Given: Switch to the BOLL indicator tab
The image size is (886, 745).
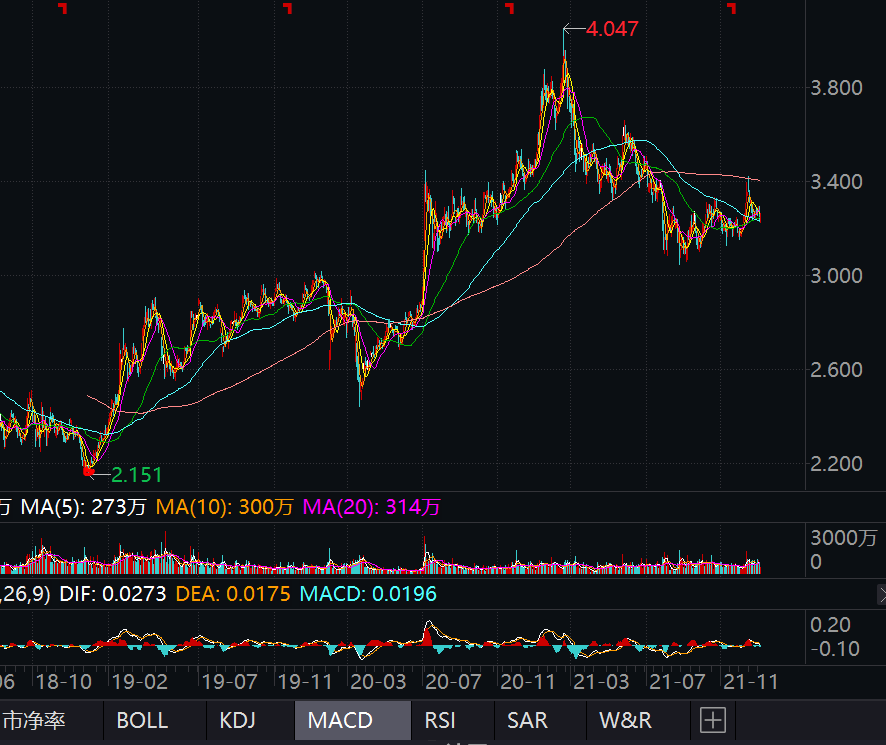Looking at the screenshot, I should pyautogui.click(x=142, y=720).
